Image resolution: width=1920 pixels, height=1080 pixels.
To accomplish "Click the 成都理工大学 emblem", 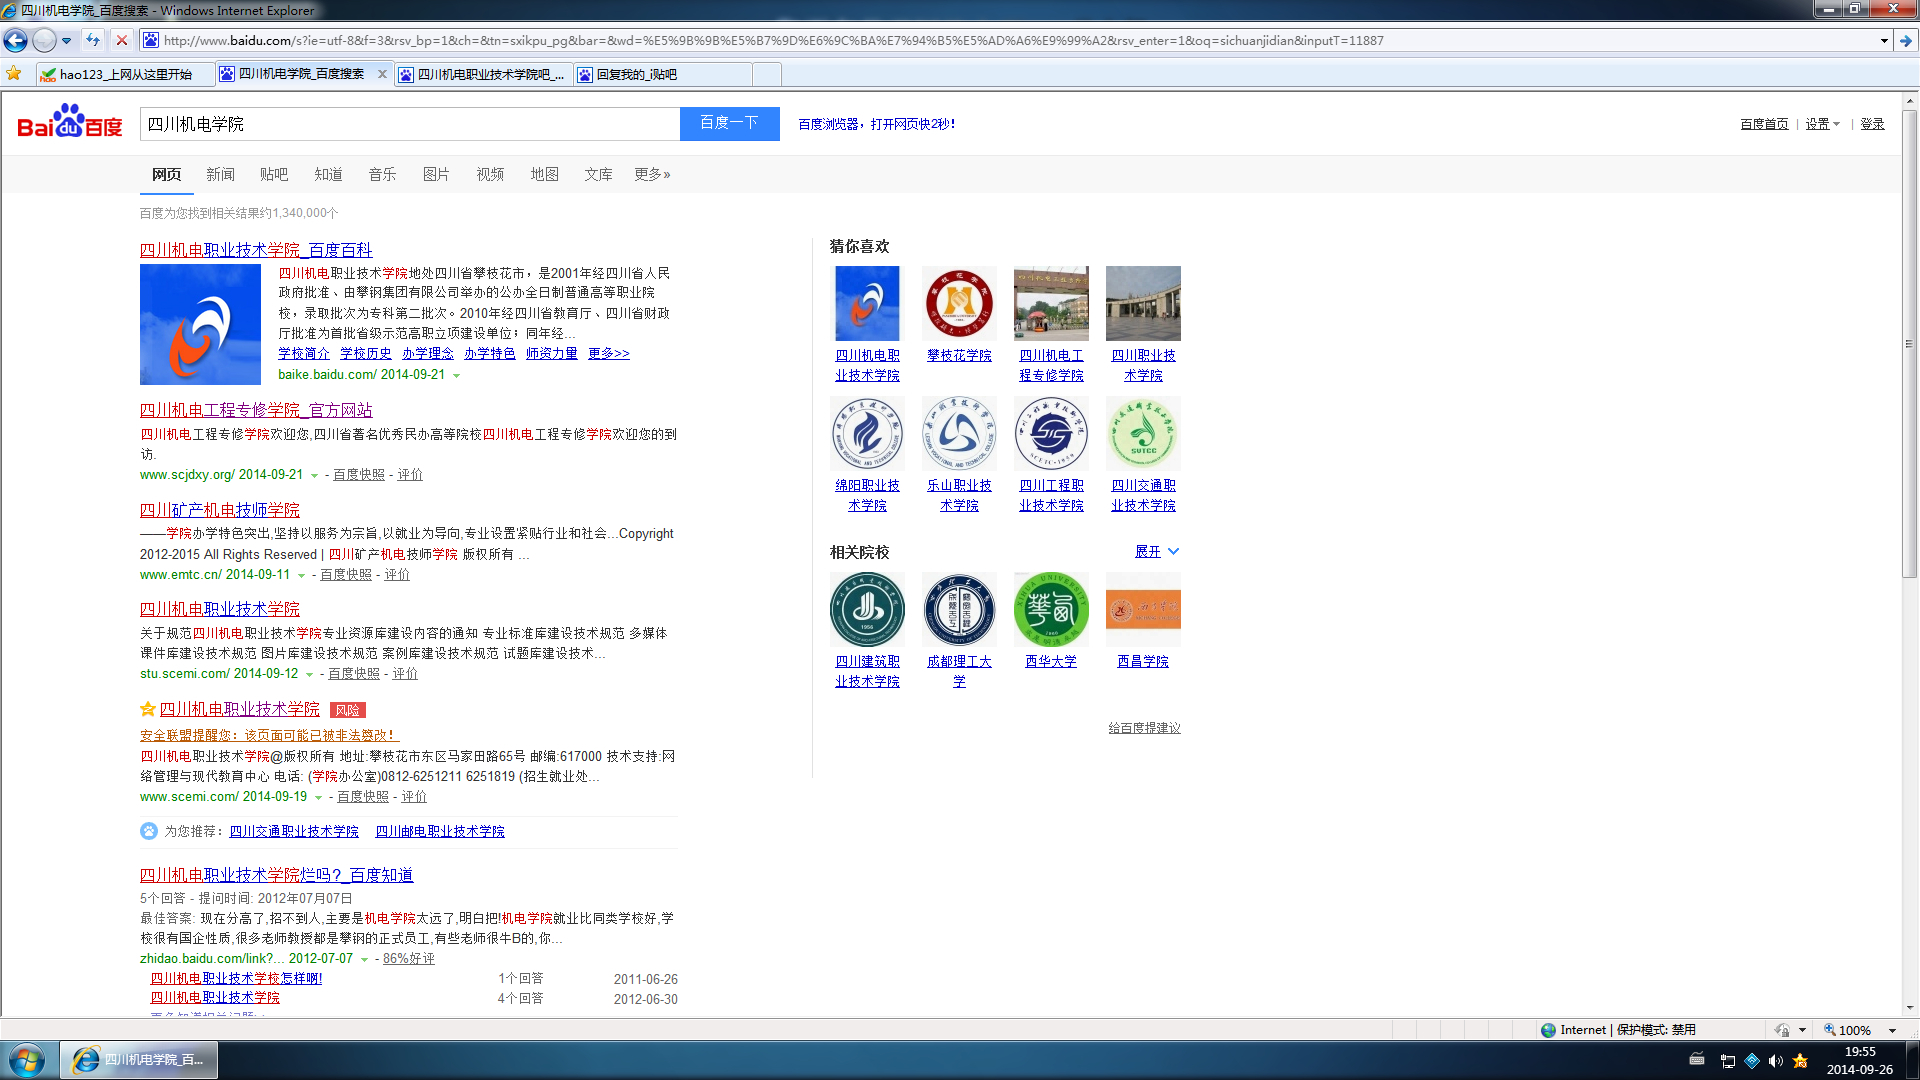I will (x=959, y=609).
